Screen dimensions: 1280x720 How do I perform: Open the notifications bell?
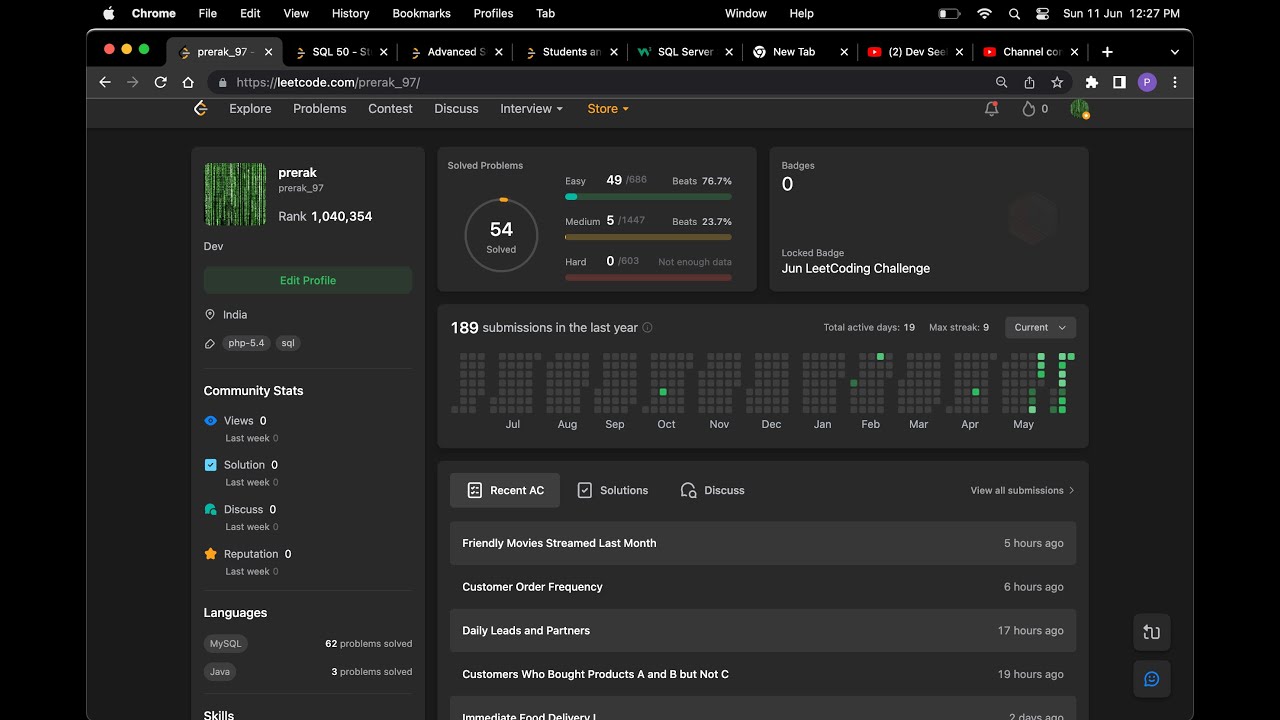click(991, 109)
